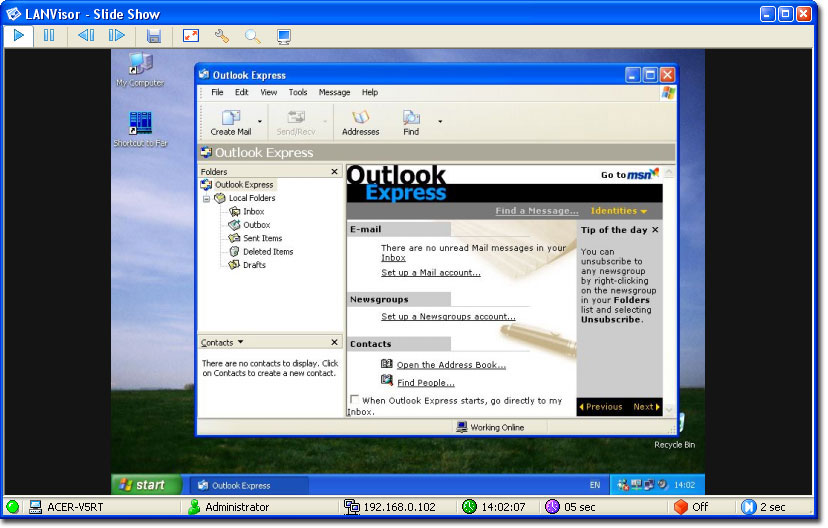The image size is (828, 528).
Task: Click Working Online status bar entry
Action: pos(490,427)
